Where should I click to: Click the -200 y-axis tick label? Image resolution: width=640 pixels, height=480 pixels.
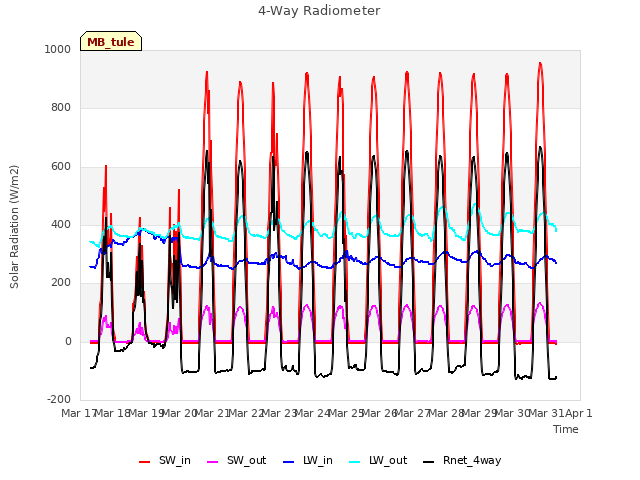click(59, 399)
